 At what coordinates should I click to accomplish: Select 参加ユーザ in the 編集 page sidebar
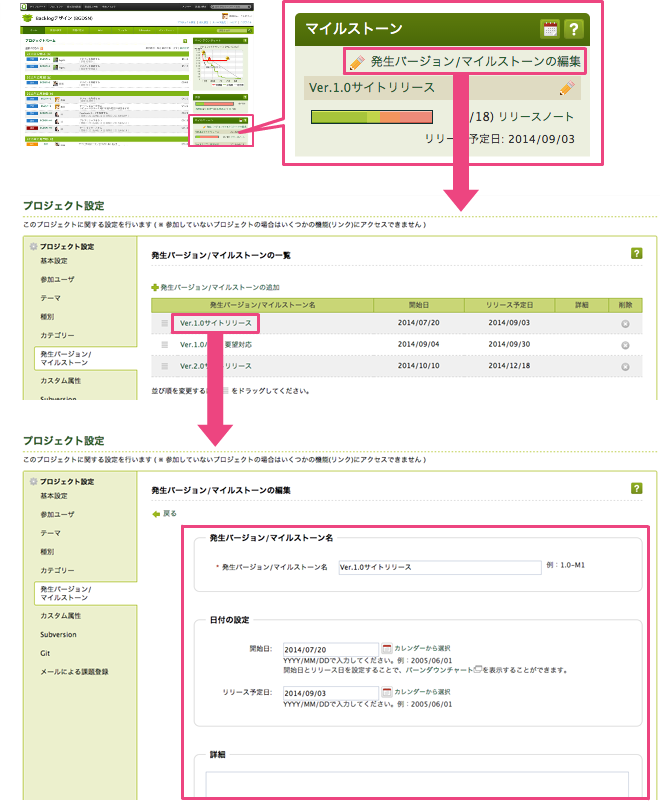point(57,514)
